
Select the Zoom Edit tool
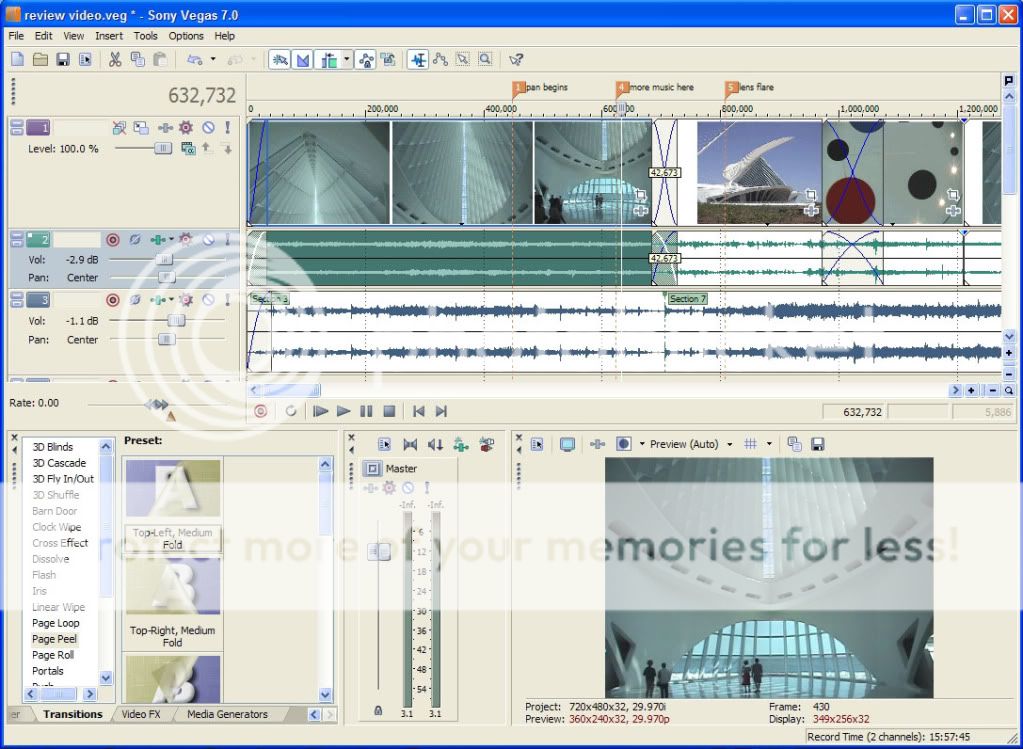(x=485, y=58)
